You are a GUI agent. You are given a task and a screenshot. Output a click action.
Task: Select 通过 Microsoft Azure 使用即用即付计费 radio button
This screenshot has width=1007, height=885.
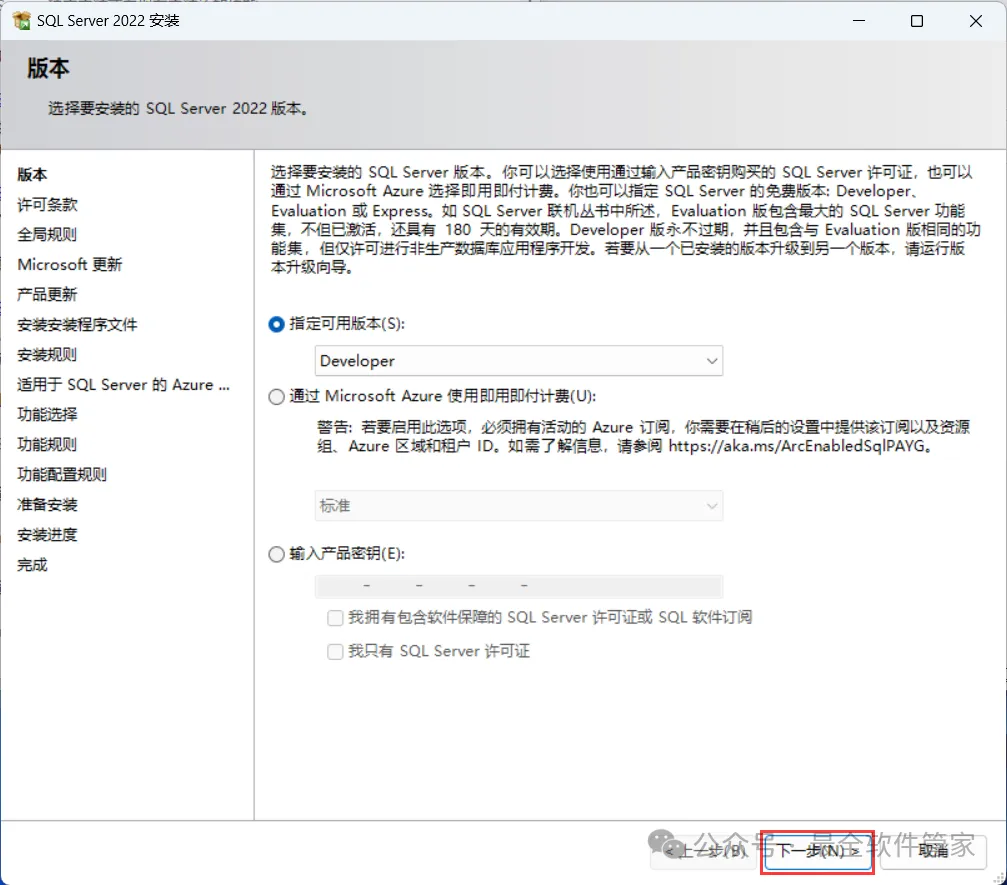tap(276, 397)
